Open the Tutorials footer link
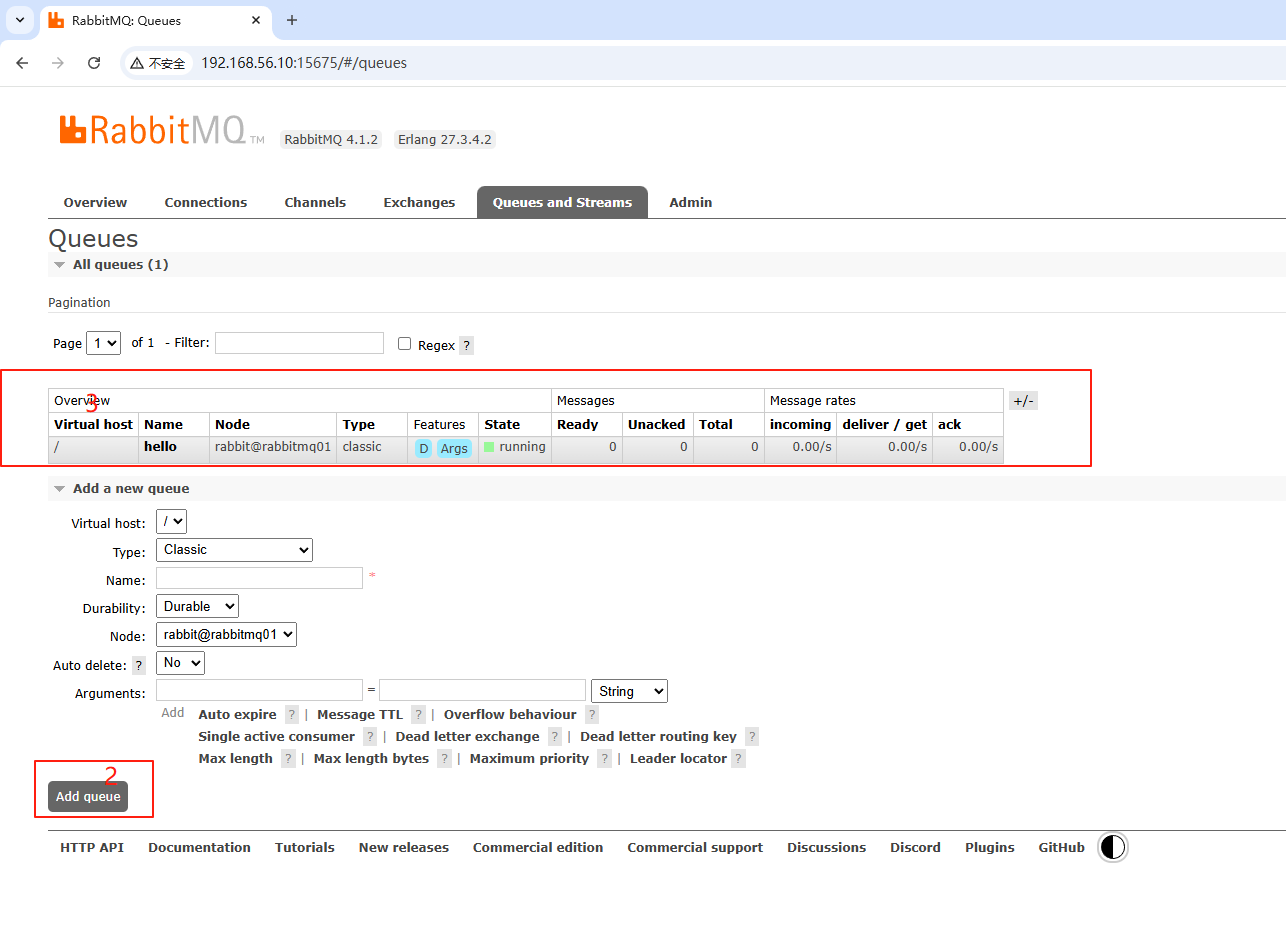Viewport: 1286px width, 927px height. click(x=305, y=848)
